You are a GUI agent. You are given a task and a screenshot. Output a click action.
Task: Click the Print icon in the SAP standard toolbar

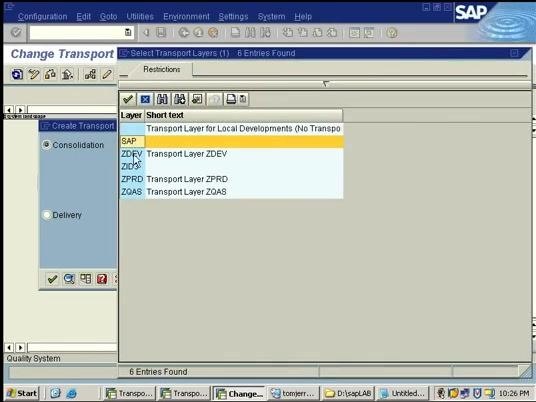coord(236,33)
